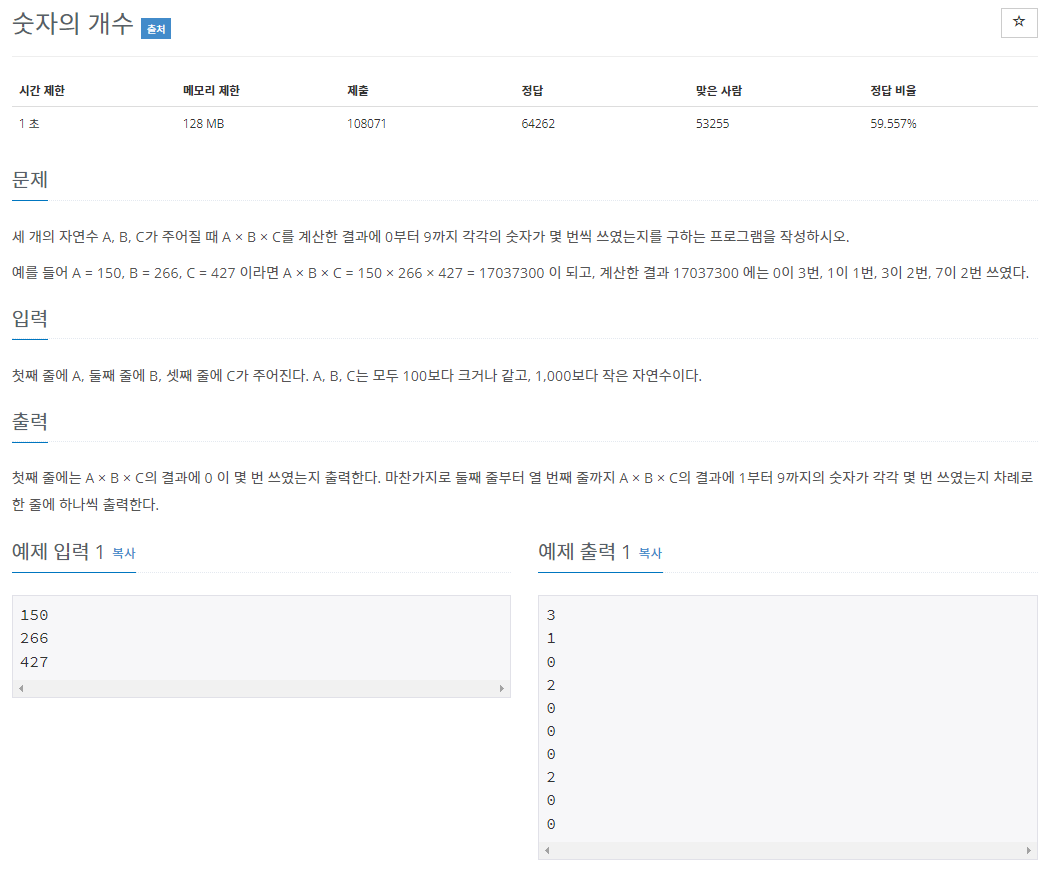Click the second output line 1

click(551, 638)
